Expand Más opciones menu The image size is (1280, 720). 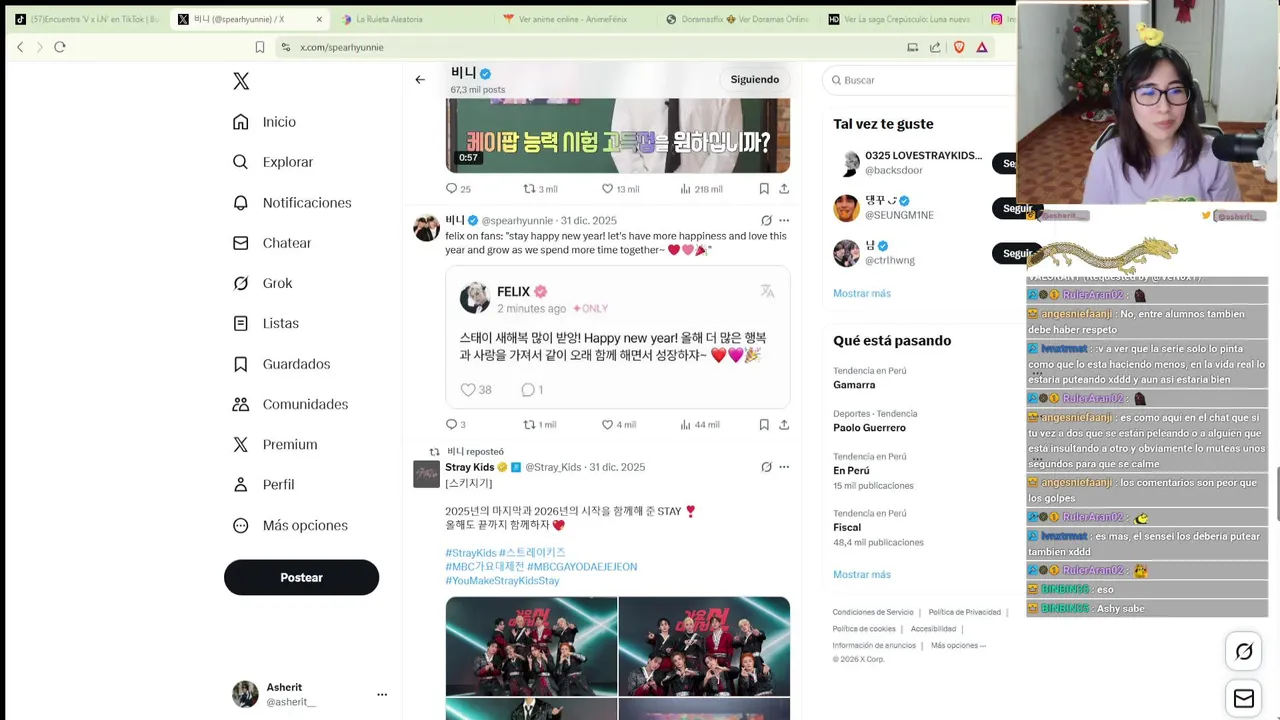[290, 525]
